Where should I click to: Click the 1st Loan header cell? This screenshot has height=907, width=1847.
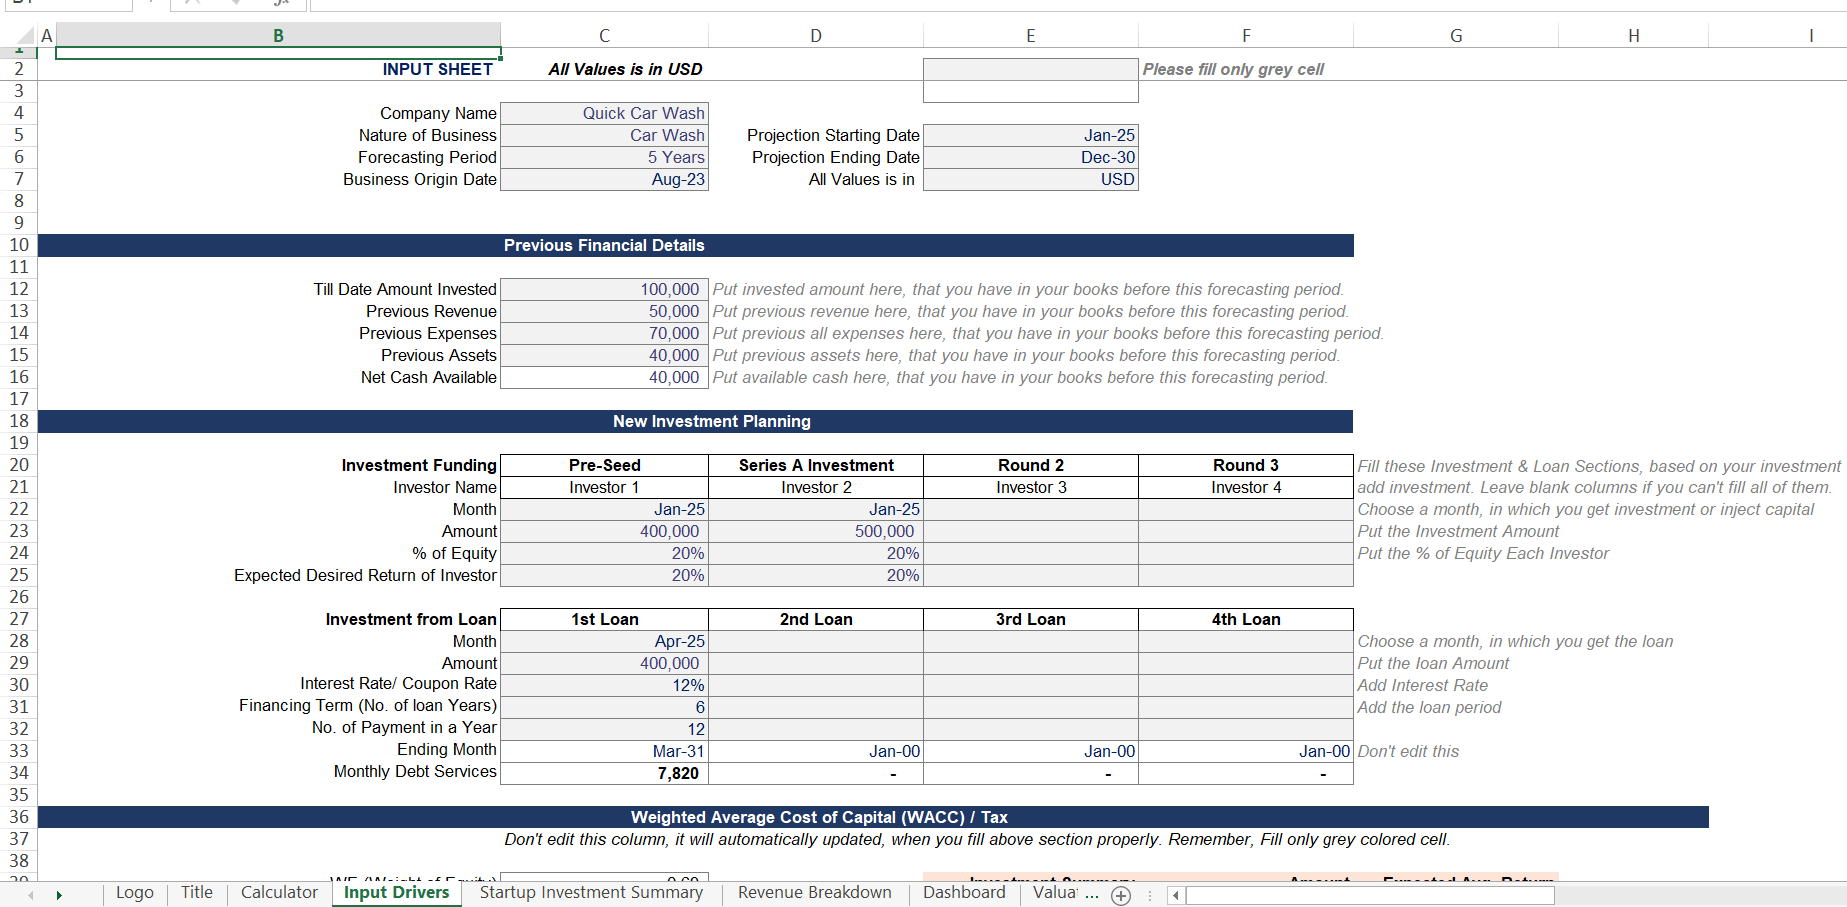click(604, 619)
